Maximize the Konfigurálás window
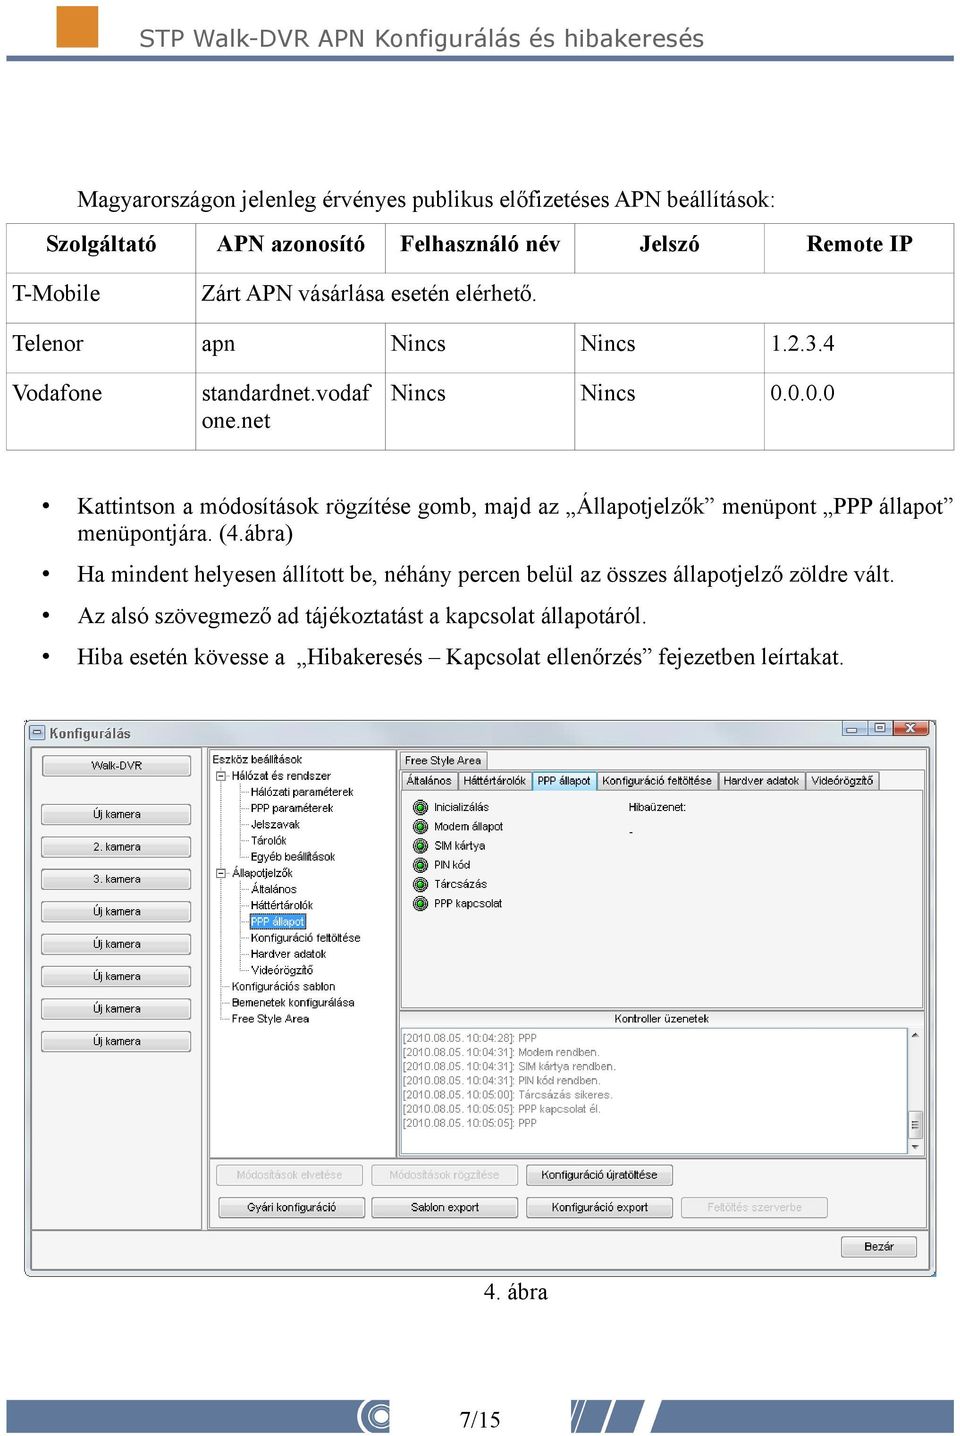The height and width of the screenshot is (1436, 960). pos(880,729)
